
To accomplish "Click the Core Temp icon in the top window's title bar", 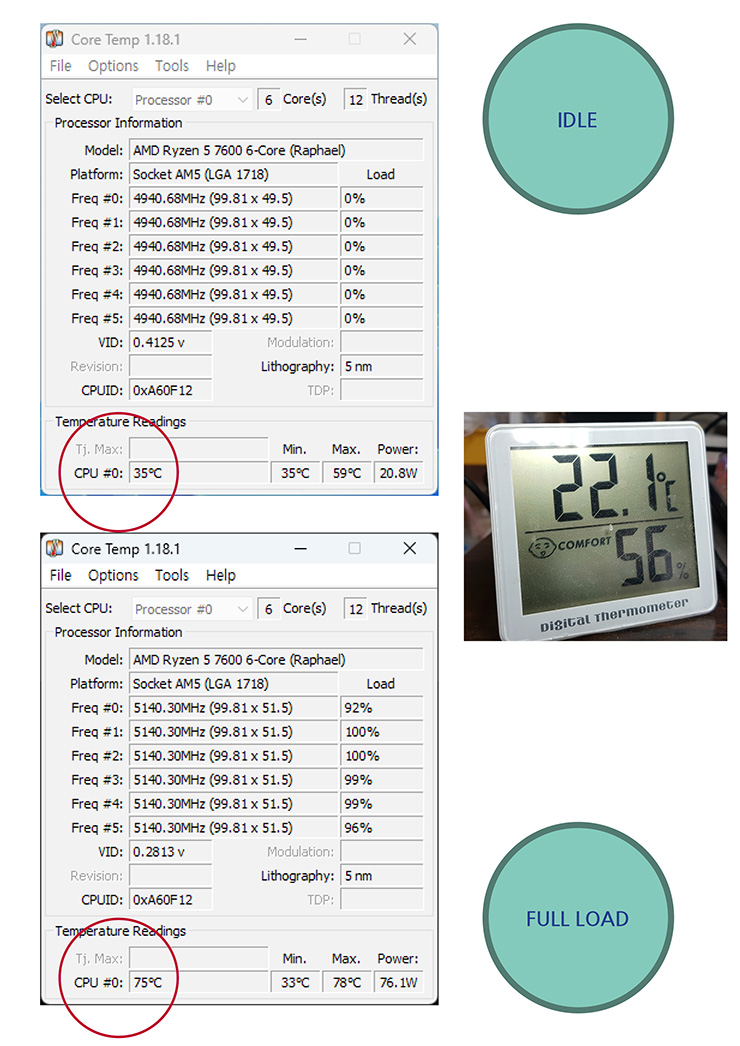I will pos(56,39).
